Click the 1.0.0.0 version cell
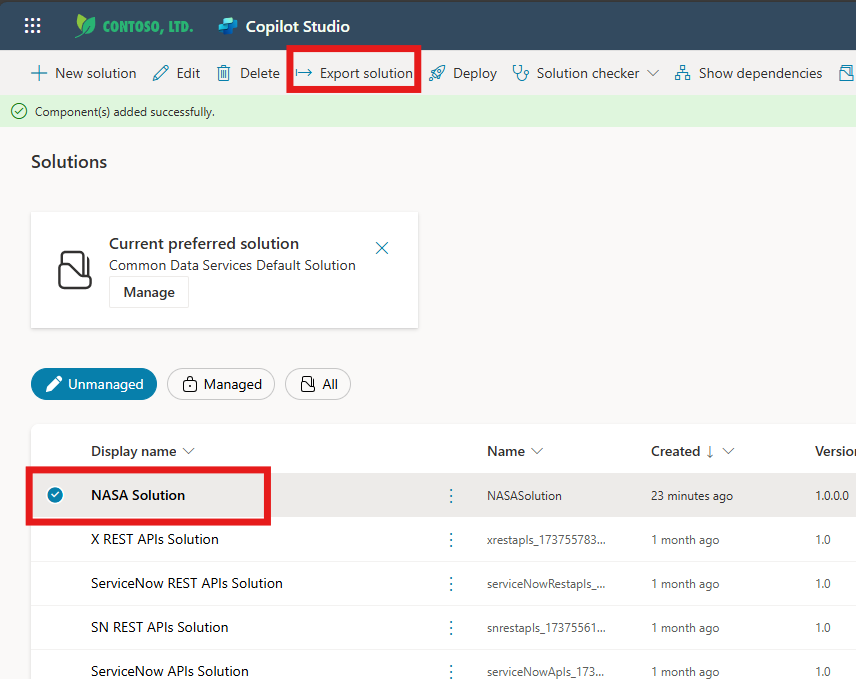The height and width of the screenshot is (679, 856). pyautogui.click(x=832, y=496)
